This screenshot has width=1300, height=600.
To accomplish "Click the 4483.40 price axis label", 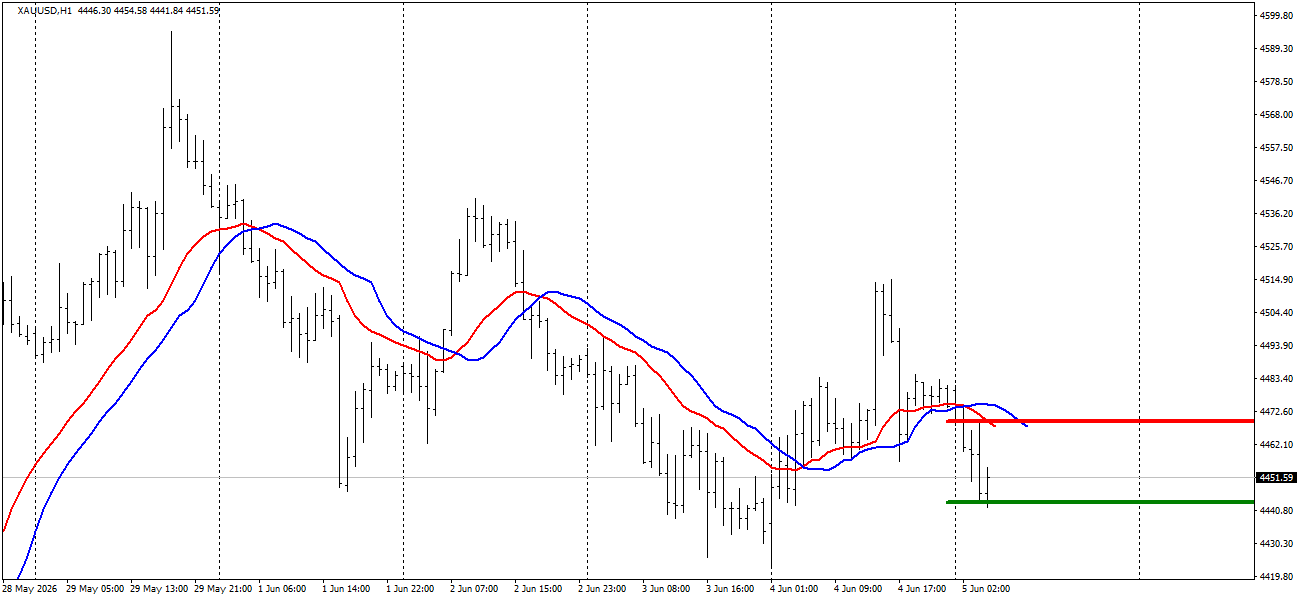I will point(1276,379).
